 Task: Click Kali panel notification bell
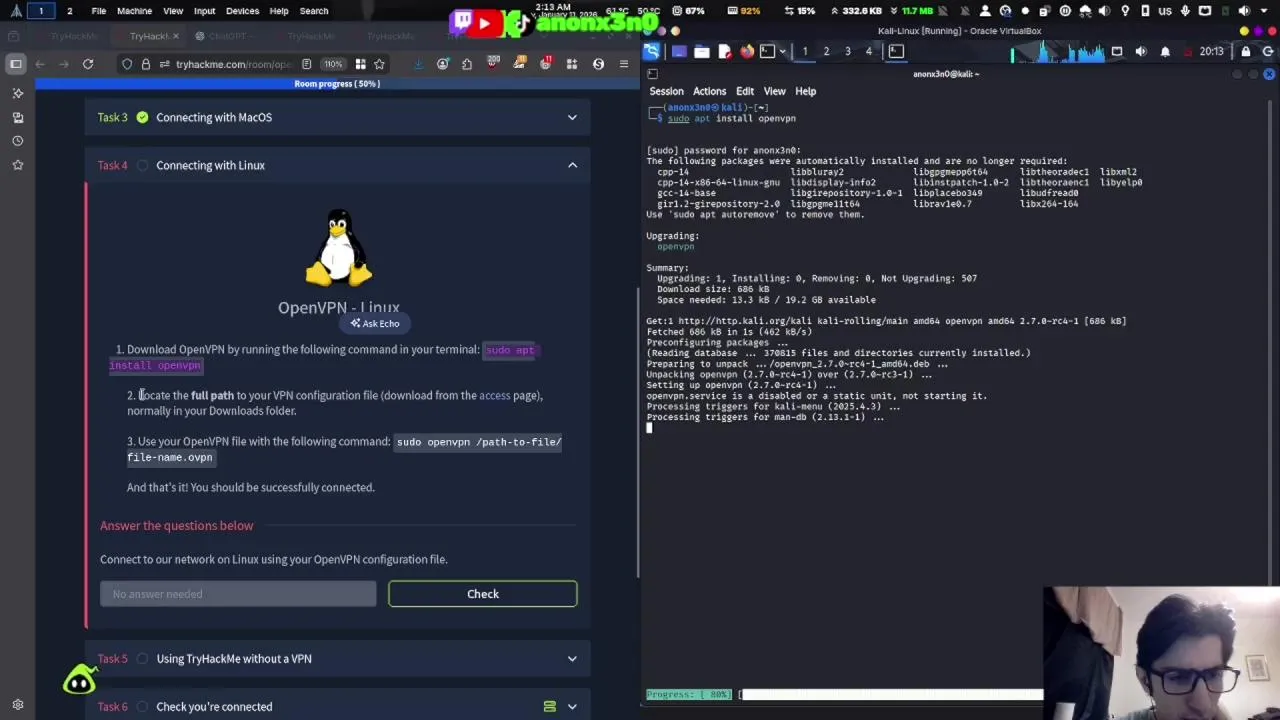[1165, 51]
